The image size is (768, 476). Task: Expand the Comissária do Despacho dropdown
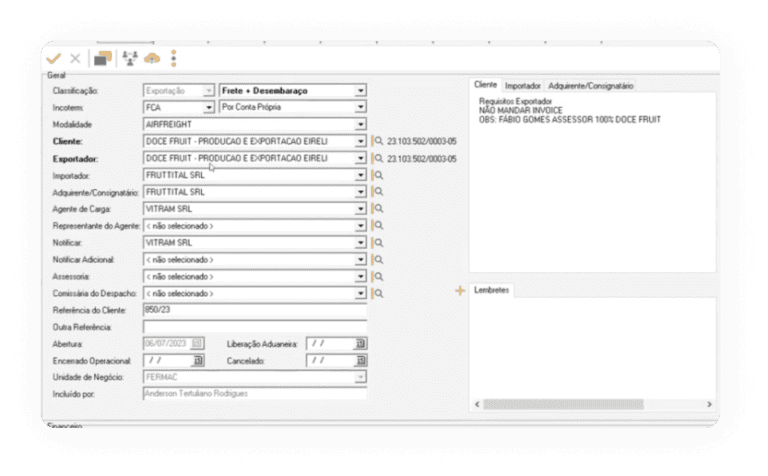360,293
